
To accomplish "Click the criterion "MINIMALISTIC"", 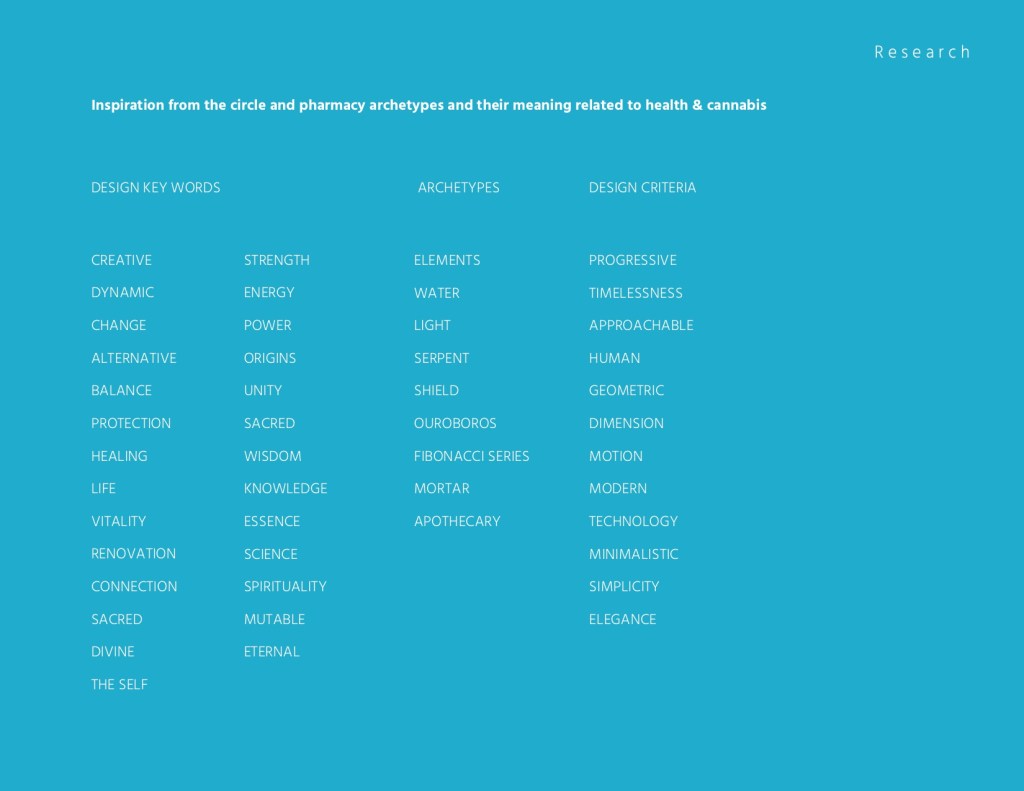I will click(633, 554).
